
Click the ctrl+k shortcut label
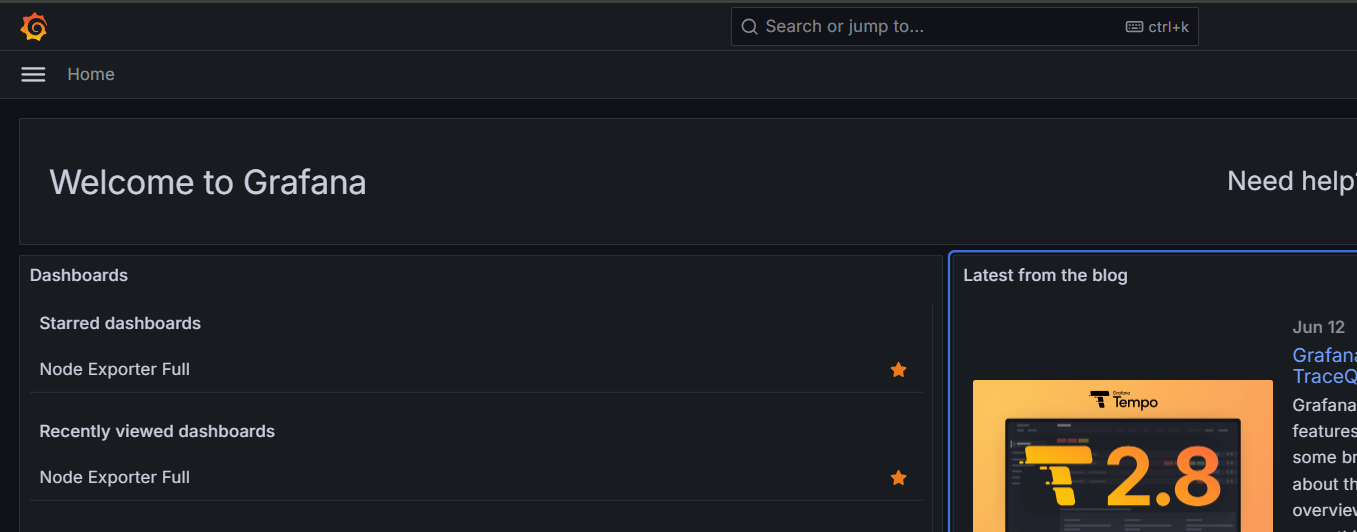tap(1168, 27)
